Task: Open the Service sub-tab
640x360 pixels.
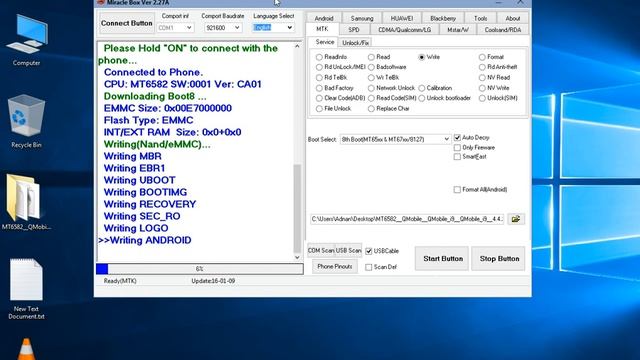Action: pyautogui.click(x=325, y=42)
